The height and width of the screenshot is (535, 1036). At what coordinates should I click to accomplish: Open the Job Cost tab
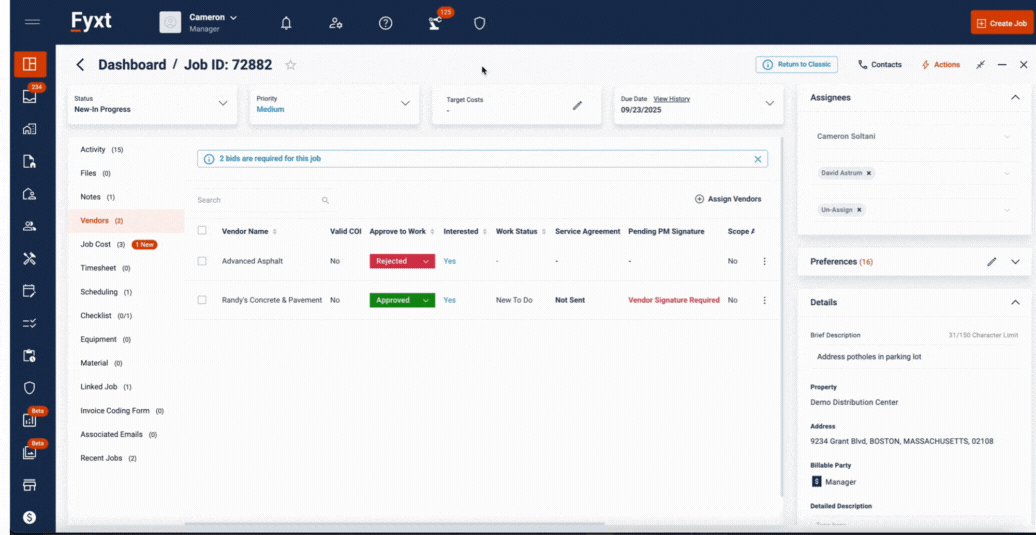[x=96, y=244]
